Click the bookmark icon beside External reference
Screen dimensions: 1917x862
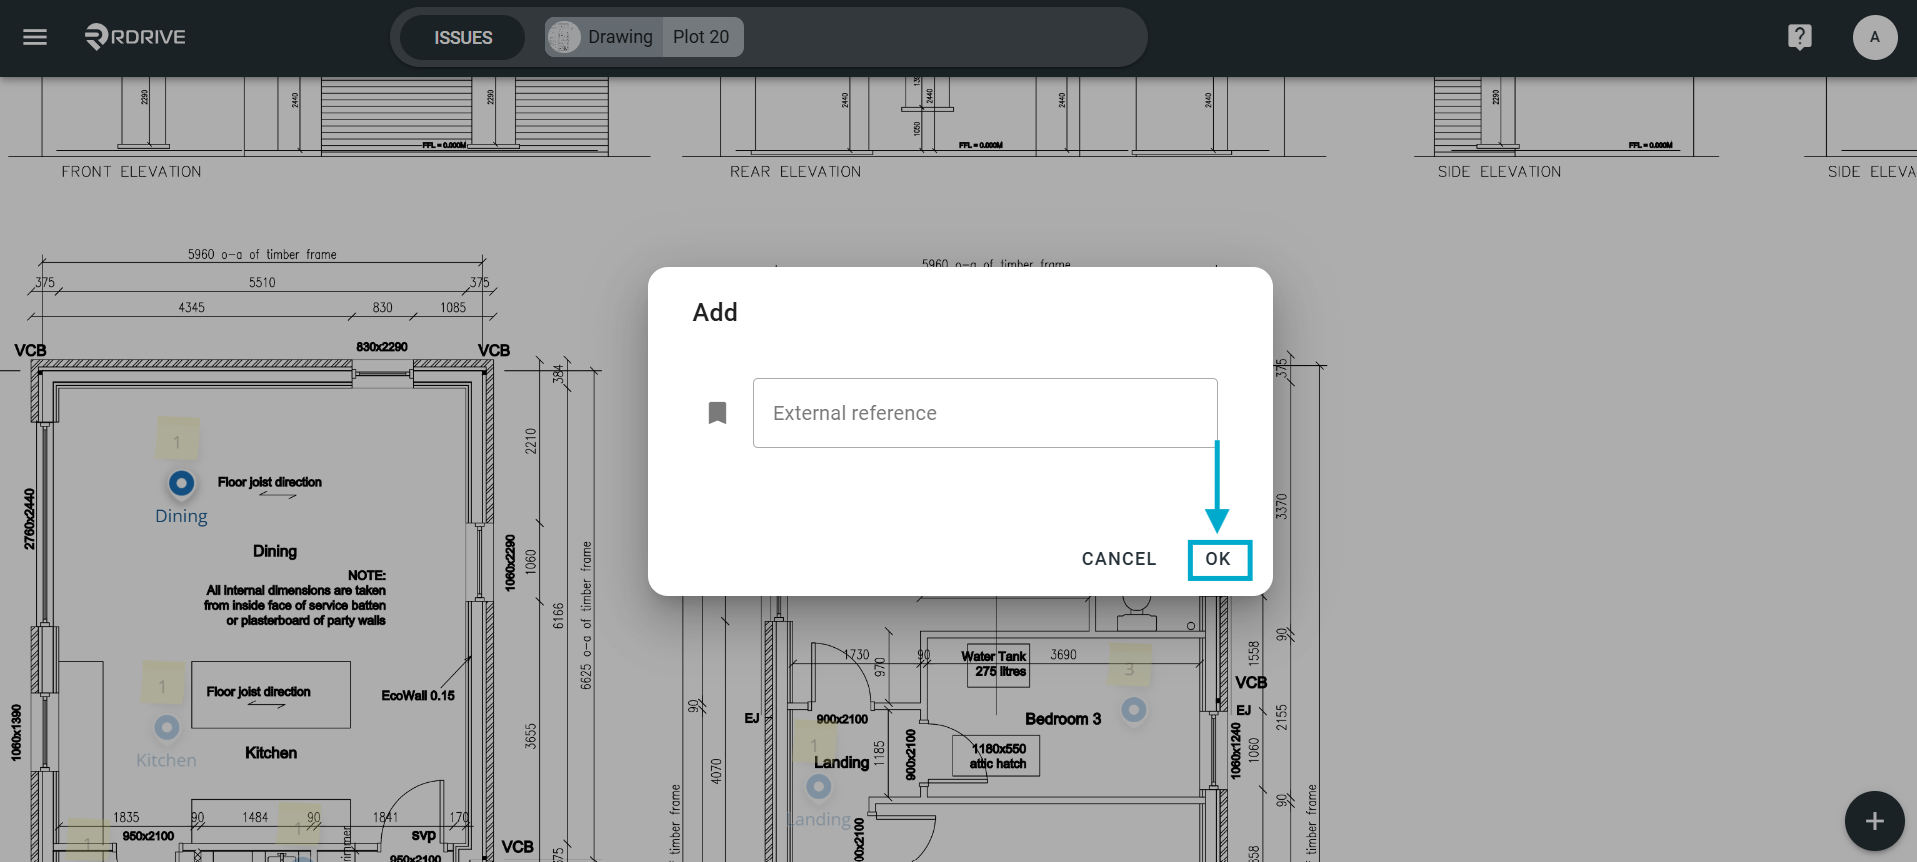pos(717,413)
